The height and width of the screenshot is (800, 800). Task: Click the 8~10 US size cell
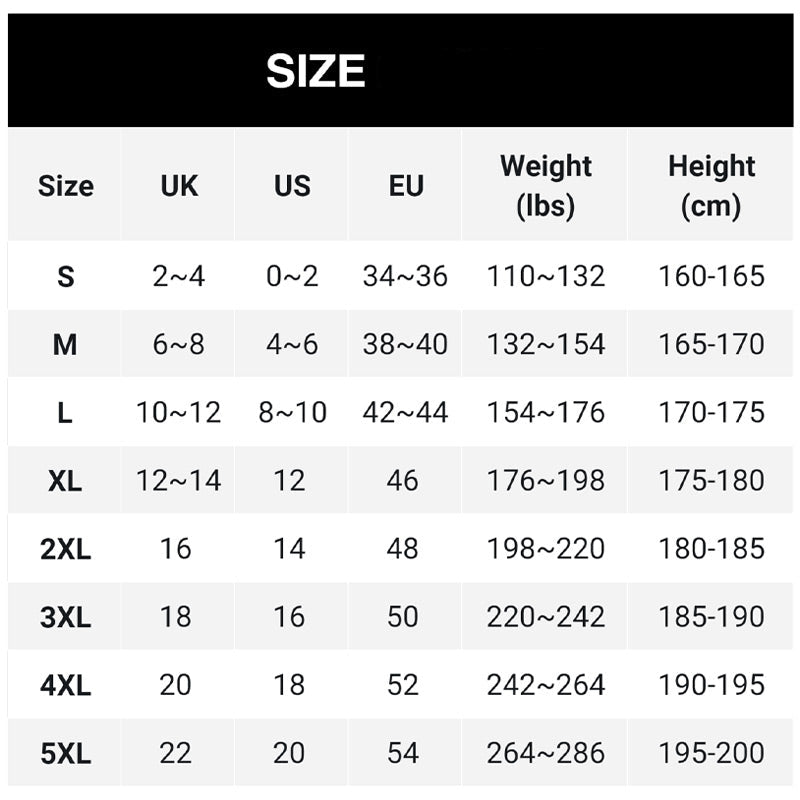click(x=292, y=413)
